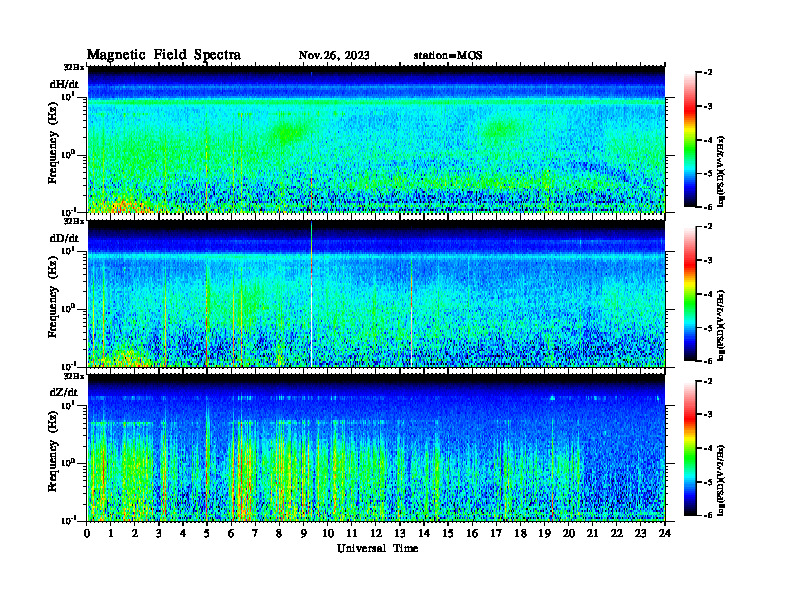The image size is (792, 612).
Task: Click hour 2 tick label on time axis
Action: [135, 534]
